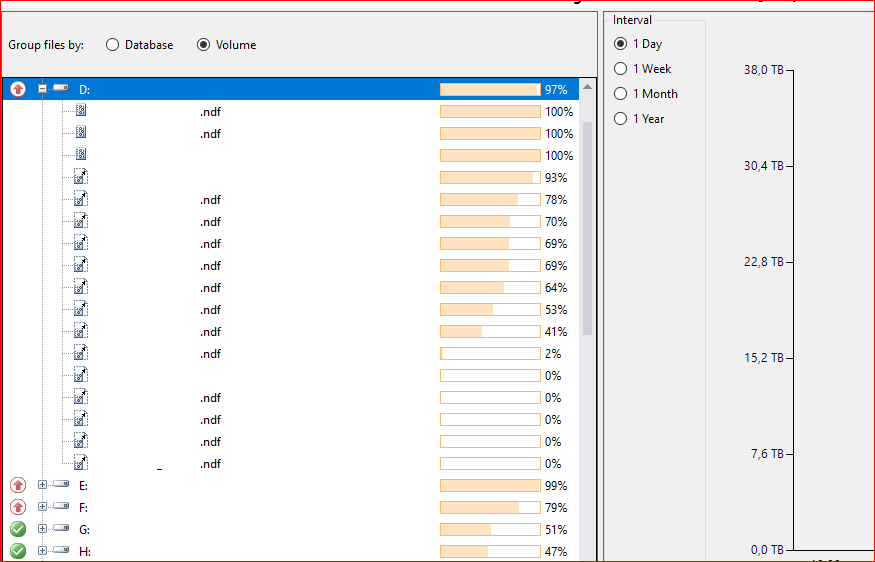Click the green checkmark icon for G: volume
Image resolution: width=875 pixels, height=562 pixels.
pos(18,529)
